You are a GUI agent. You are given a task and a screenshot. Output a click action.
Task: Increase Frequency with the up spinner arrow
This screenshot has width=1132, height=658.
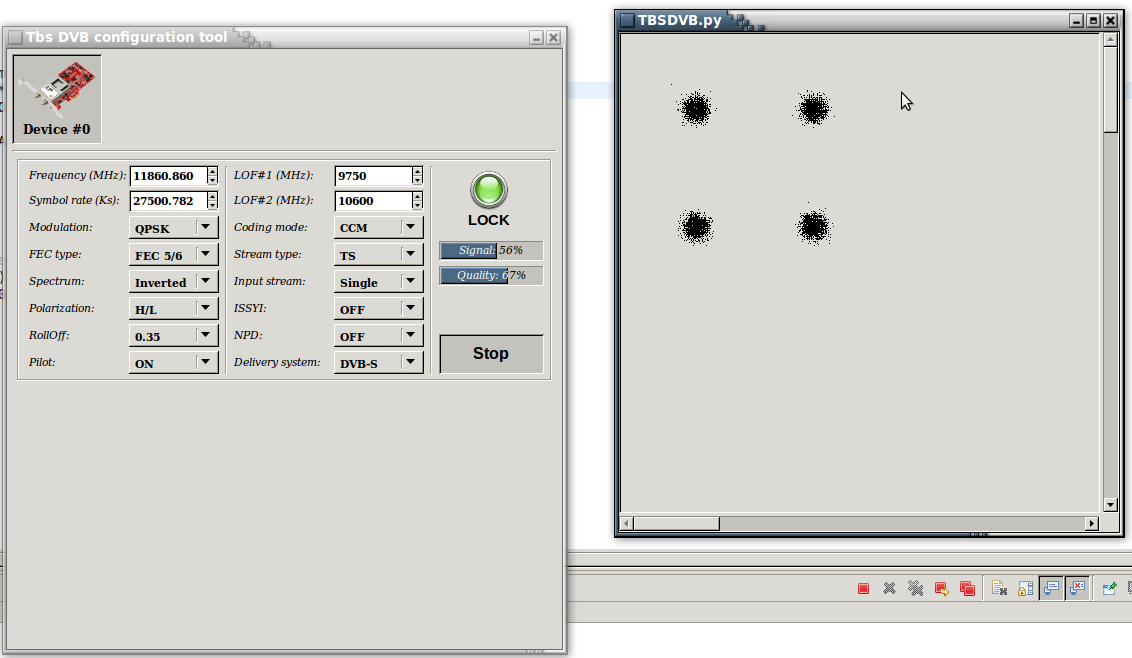[212, 171]
